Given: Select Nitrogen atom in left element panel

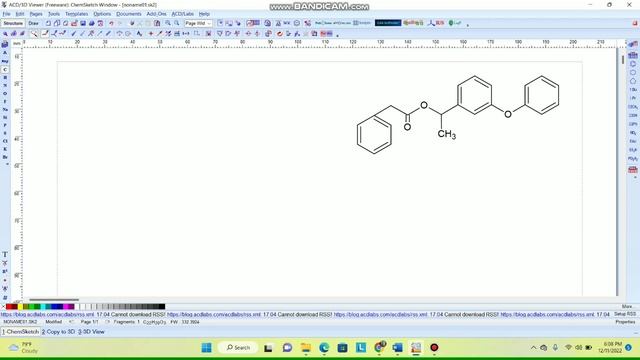Looking at the screenshot, I should (5, 86).
